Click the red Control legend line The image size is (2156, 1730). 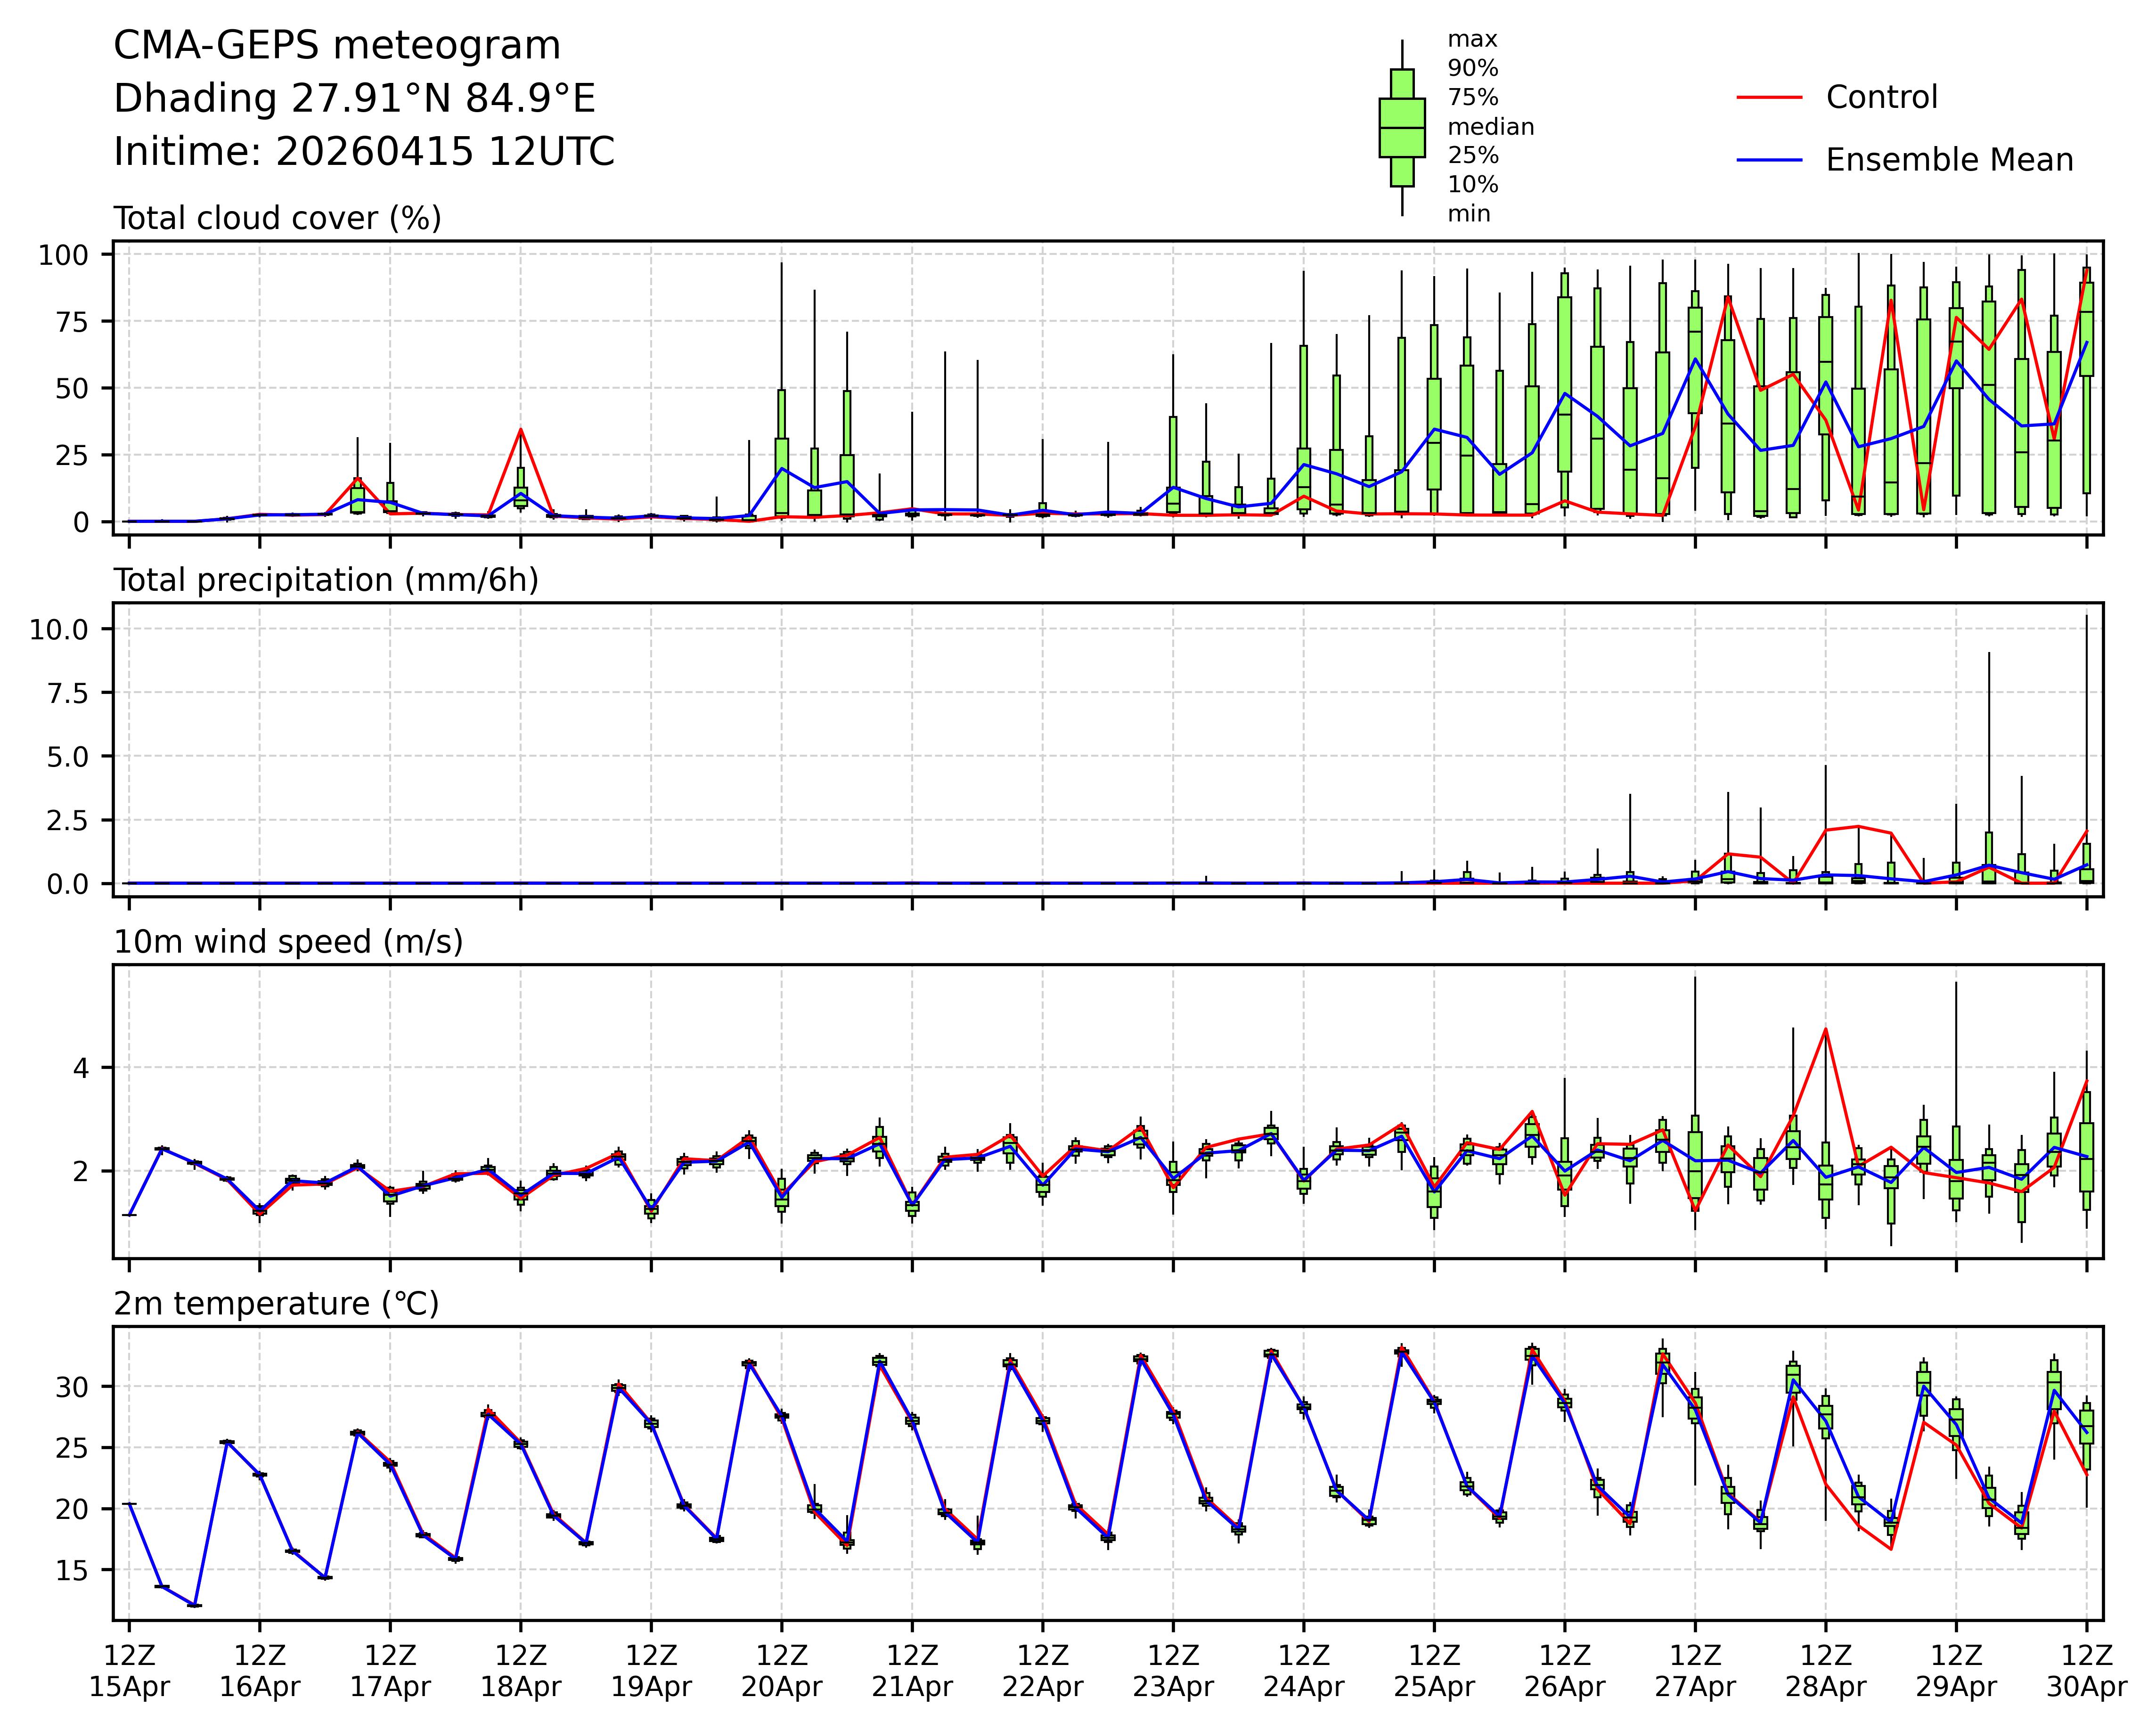click(x=1770, y=98)
